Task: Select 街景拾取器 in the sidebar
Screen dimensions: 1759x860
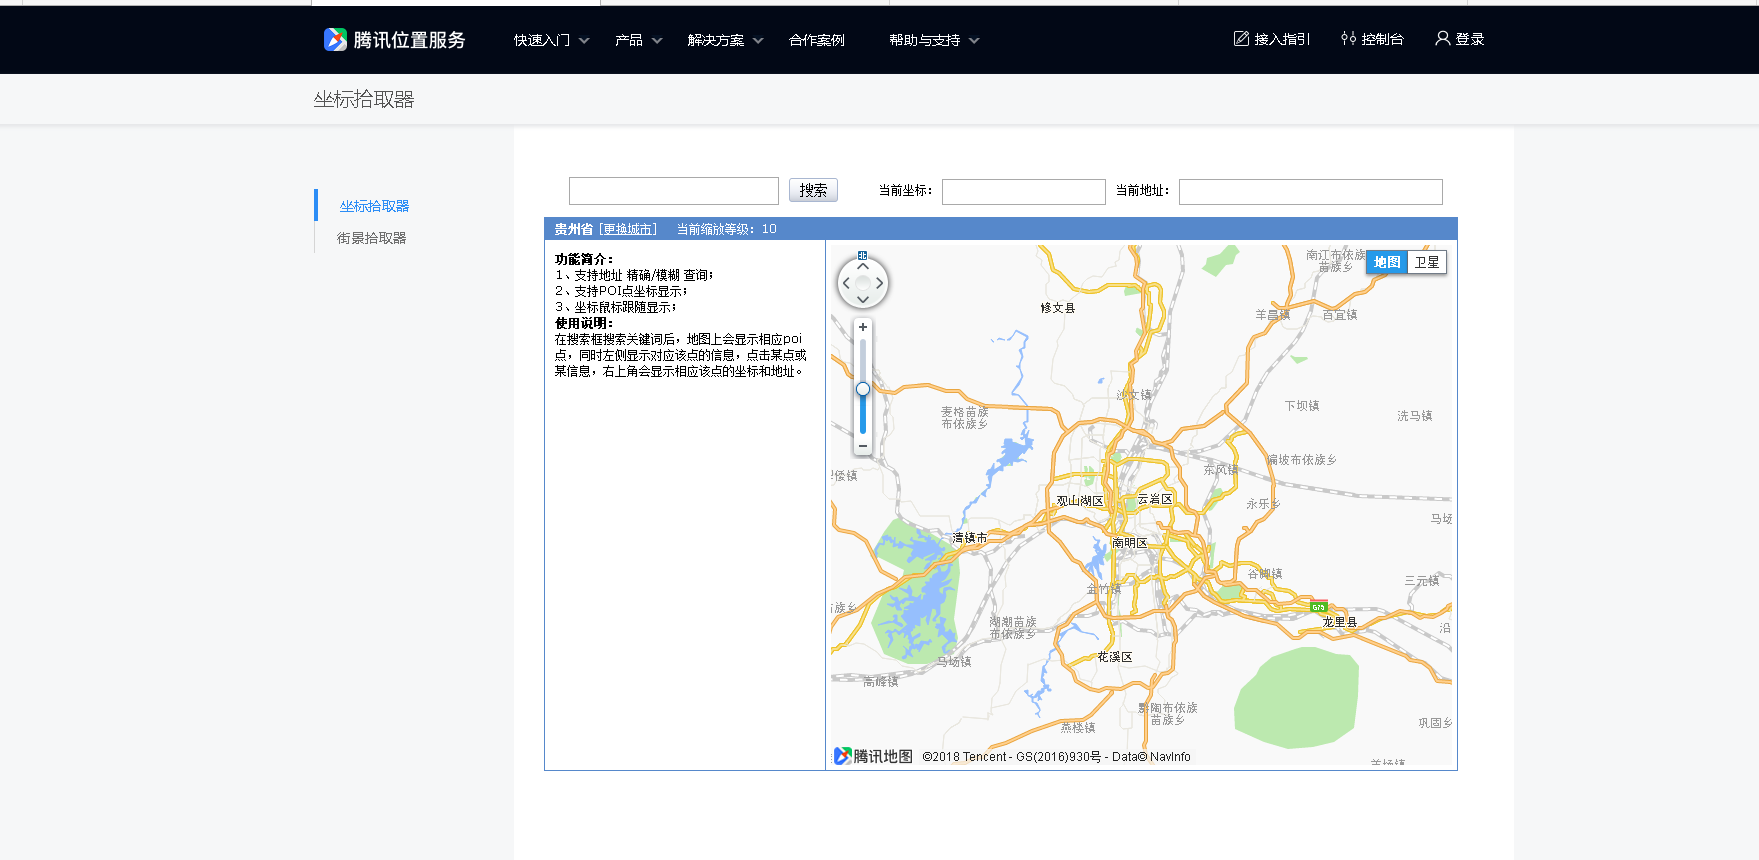Action: pyautogui.click(x=371, y=238)
